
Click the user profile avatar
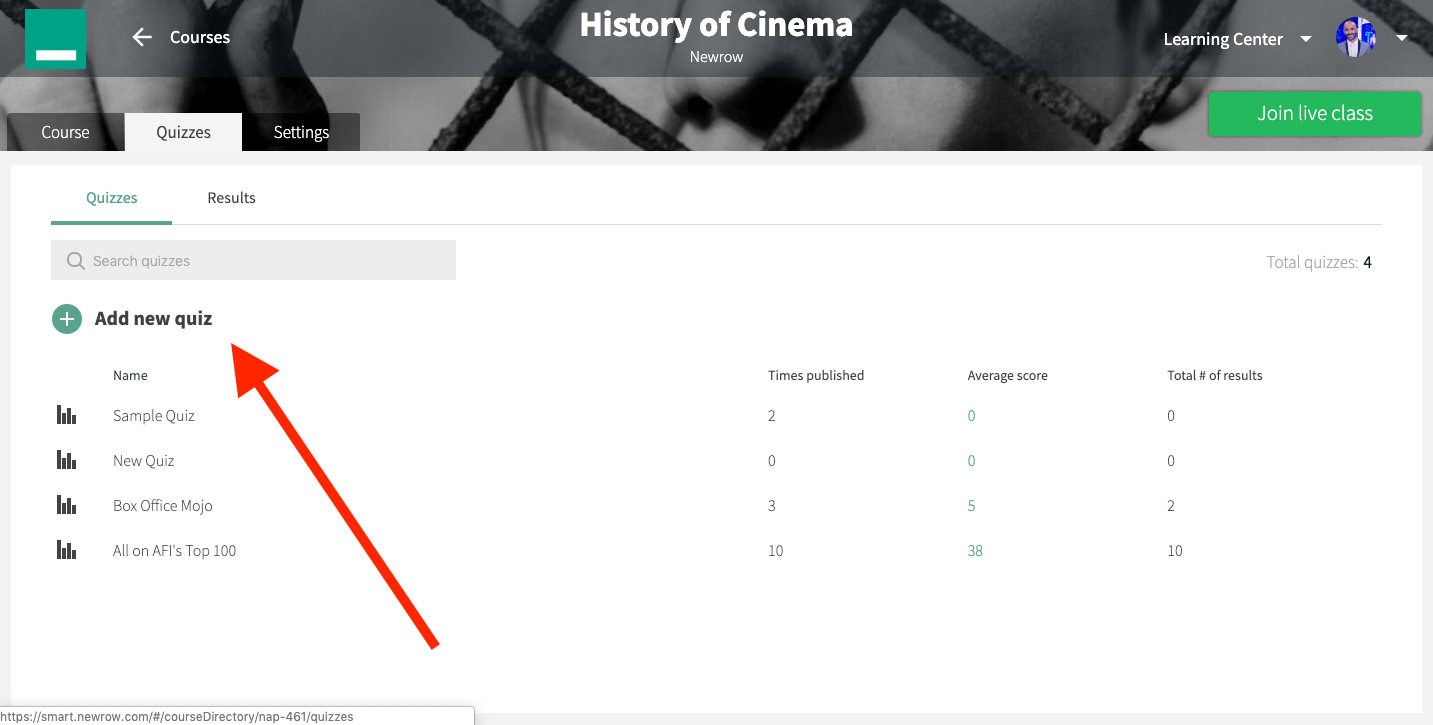[x=1356, y=38]
